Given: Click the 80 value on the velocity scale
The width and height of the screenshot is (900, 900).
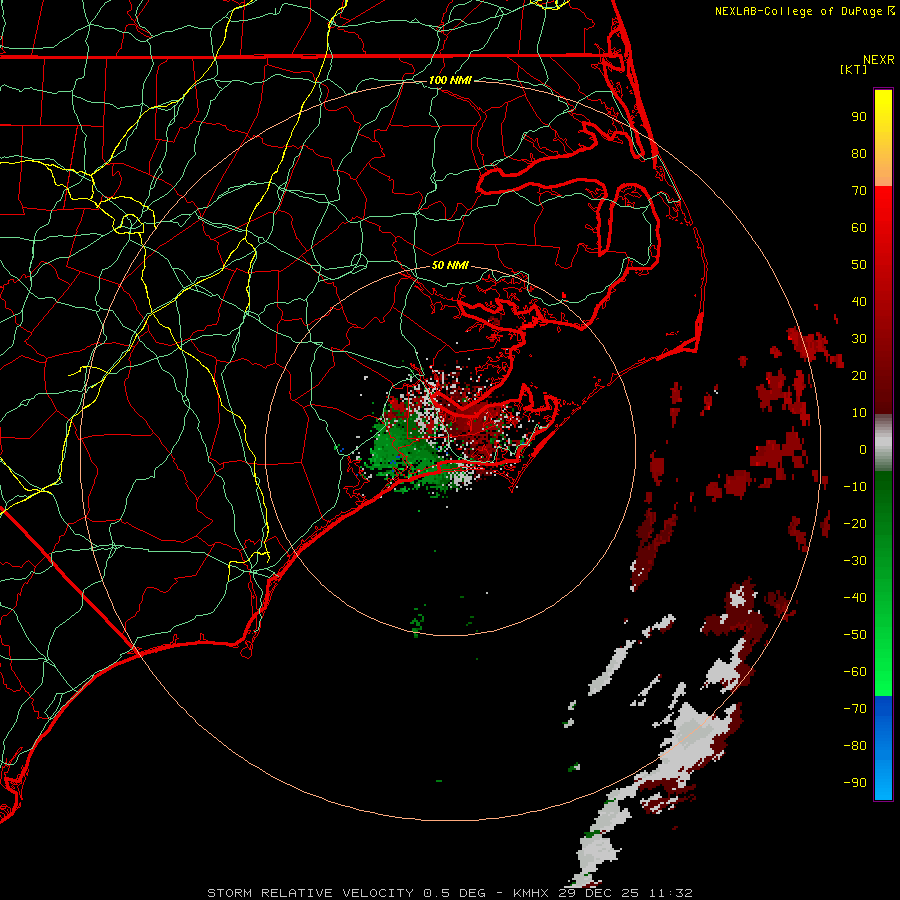Looking at the screenshot, I should click(x=859, y=154).
